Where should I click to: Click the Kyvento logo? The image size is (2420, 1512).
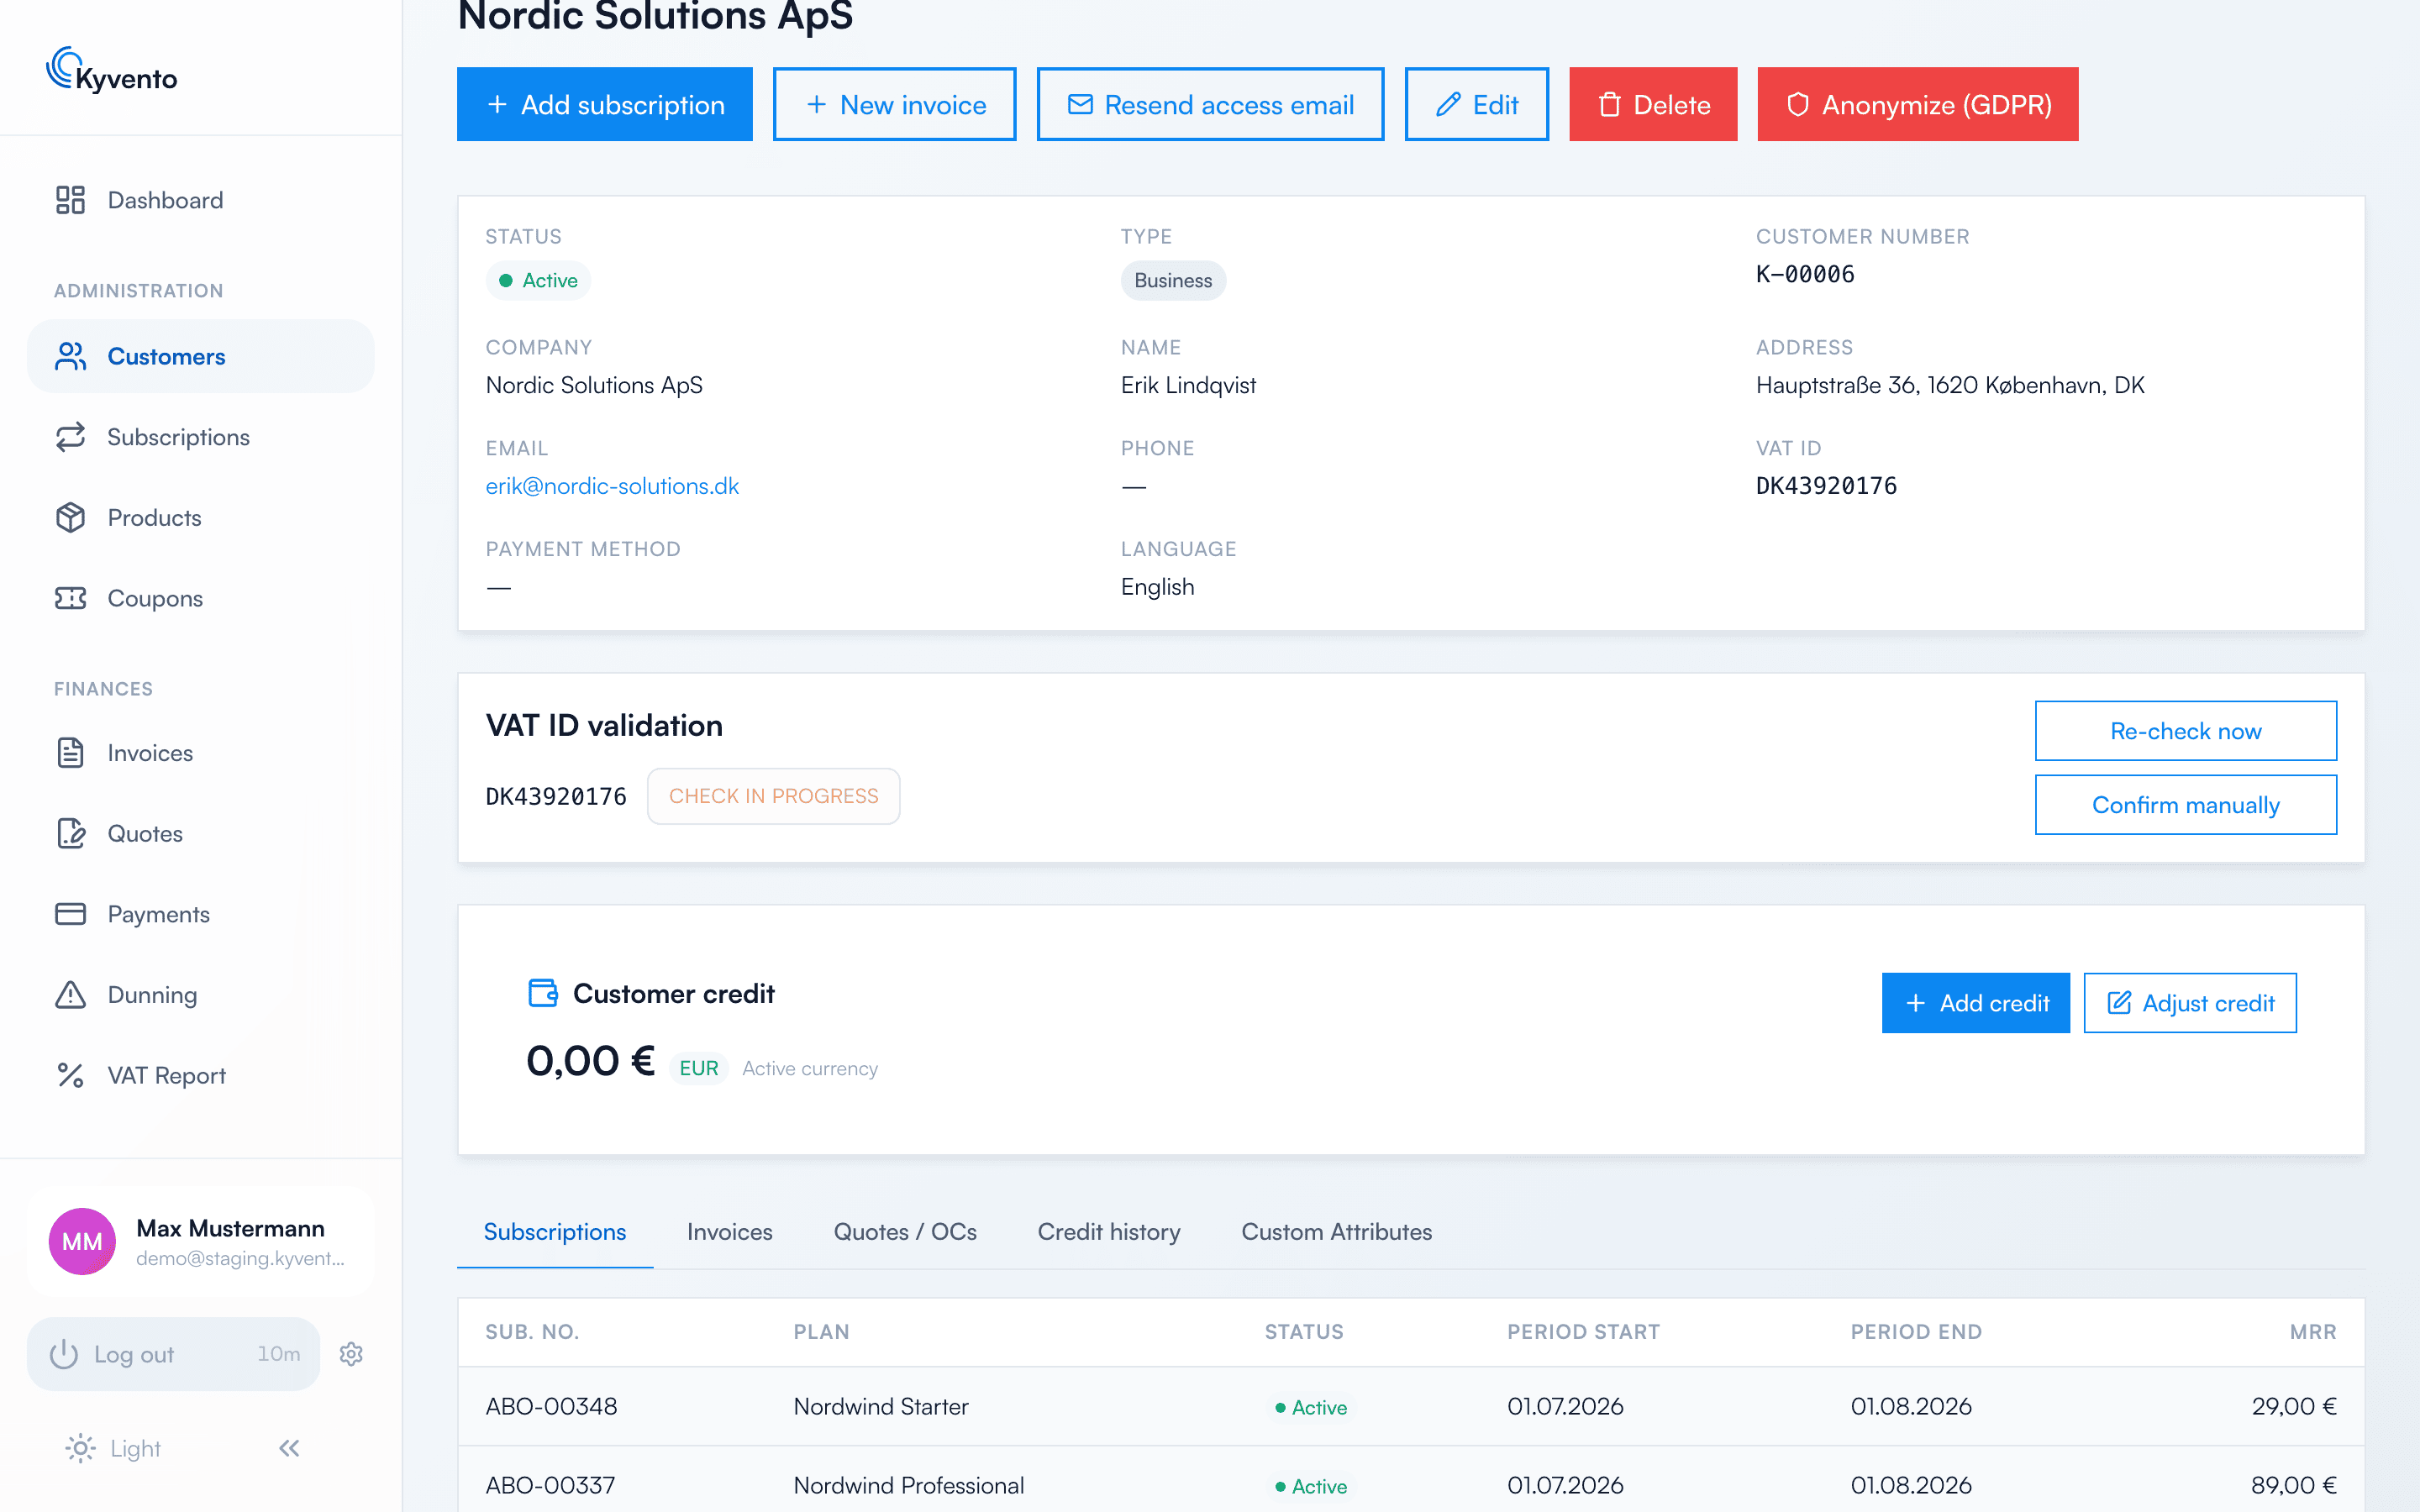(x=112, y=70)
